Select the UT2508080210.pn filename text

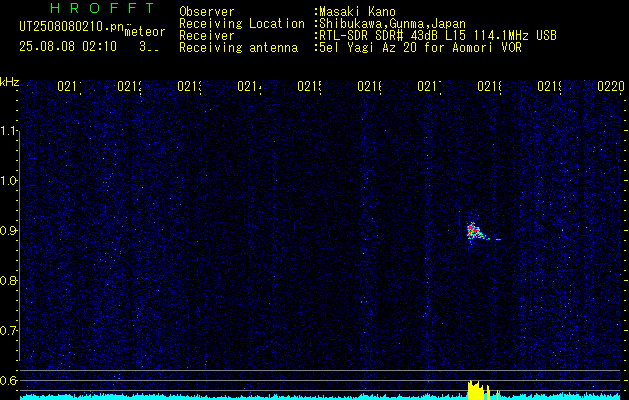(x=72, y=27)
